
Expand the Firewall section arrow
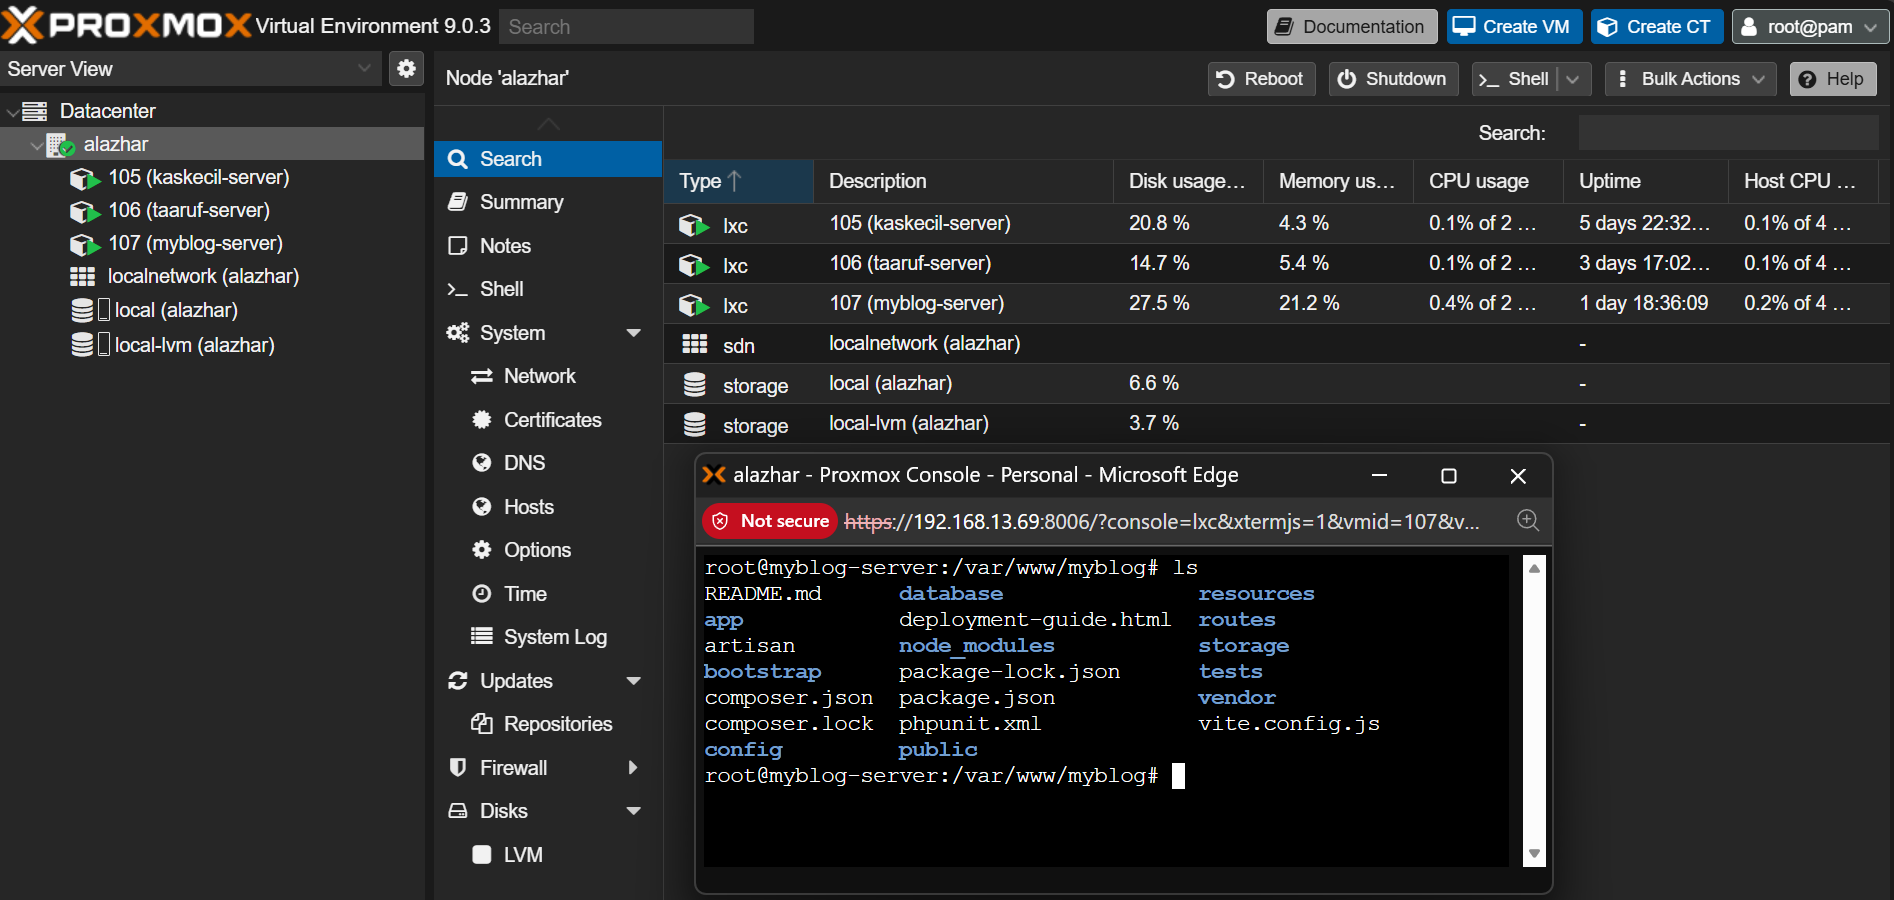tap(633, 768)
